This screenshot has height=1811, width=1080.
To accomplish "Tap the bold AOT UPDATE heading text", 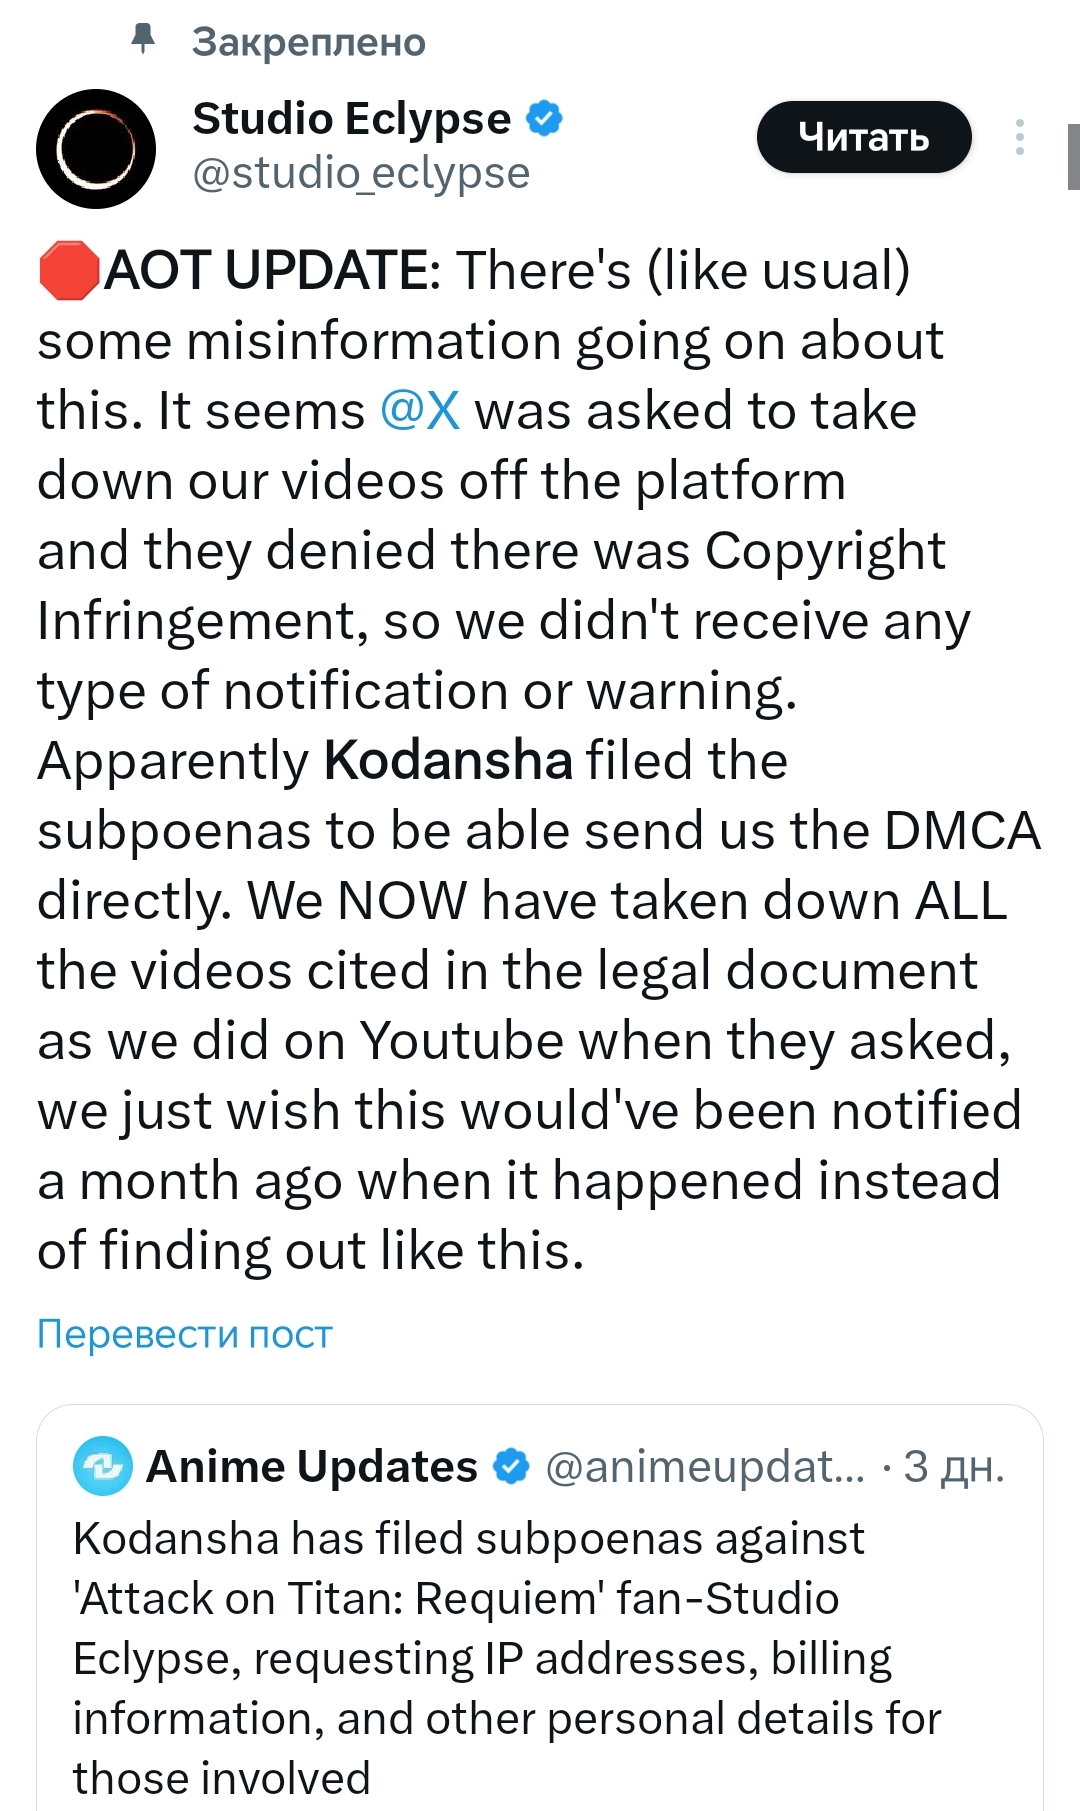I will click(272, 270).
